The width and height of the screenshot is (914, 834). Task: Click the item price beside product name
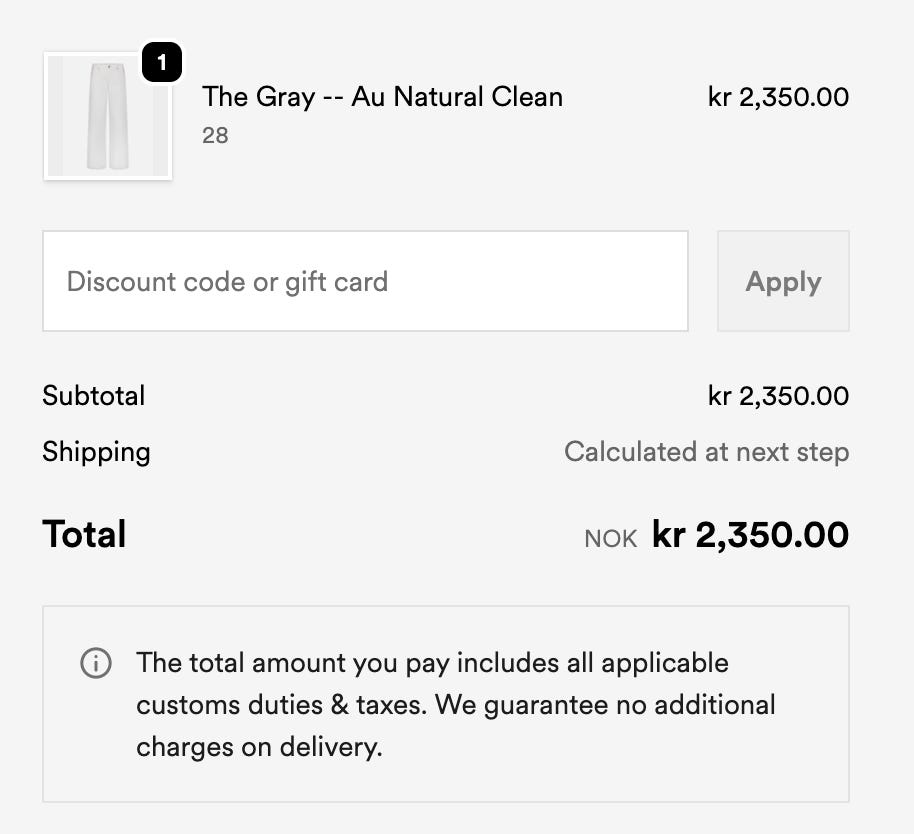coord(778,97)
